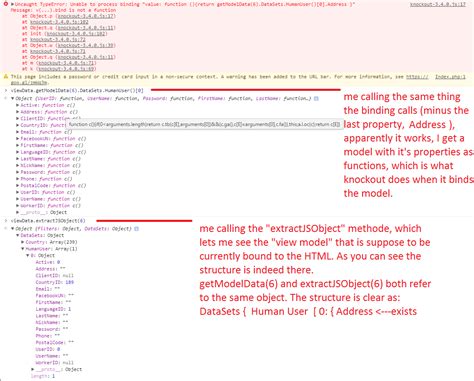
Task: Expand the Phone: function c() property
Action: point(18,179)
